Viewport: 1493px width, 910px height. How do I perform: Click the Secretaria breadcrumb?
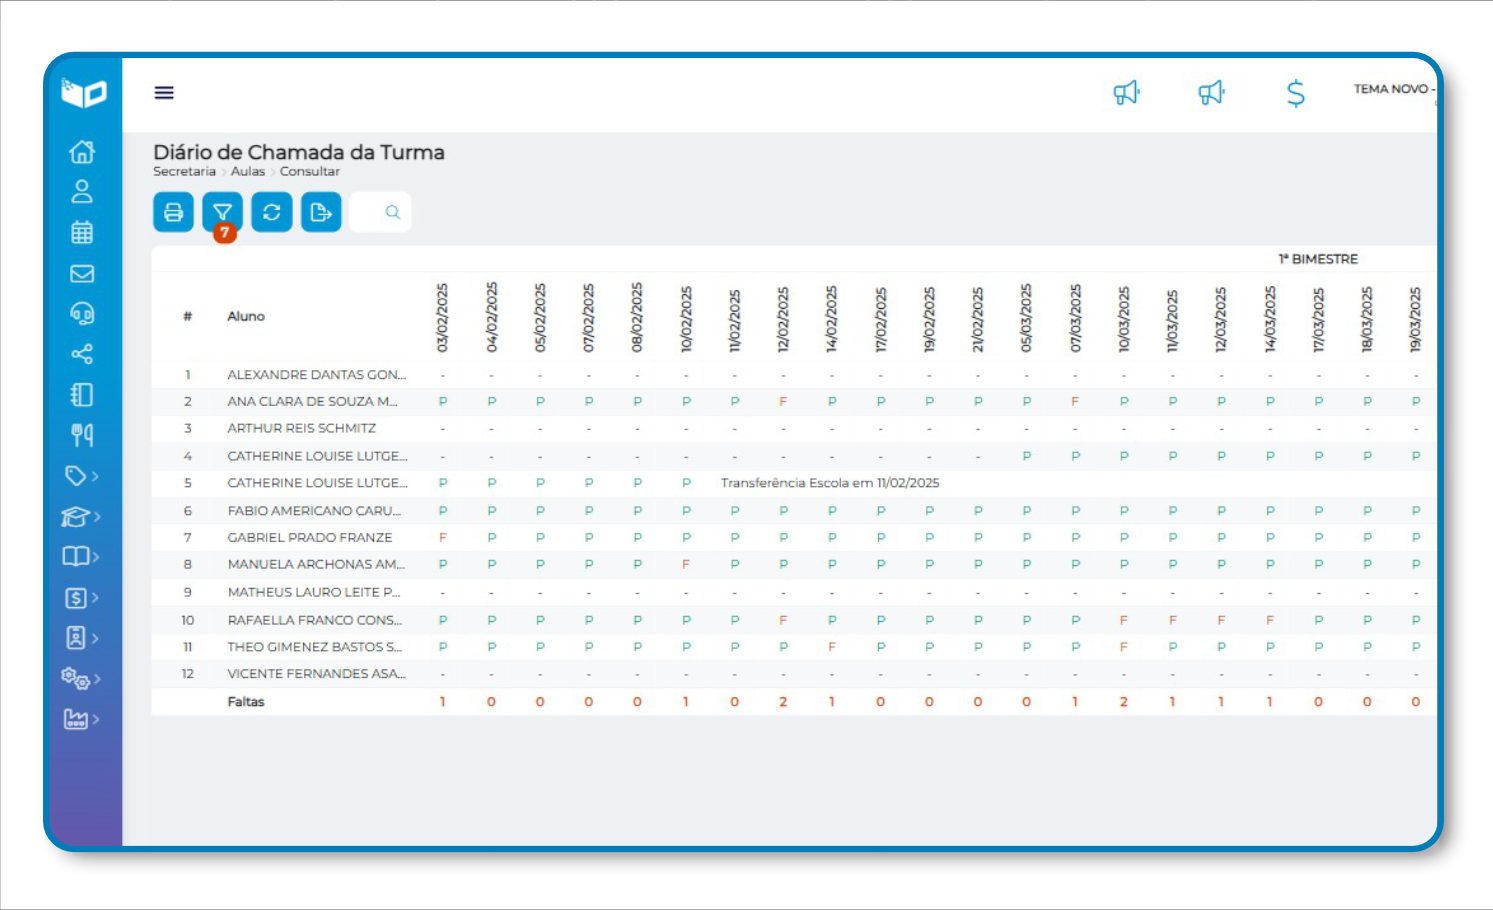click(x=184, y=172)
